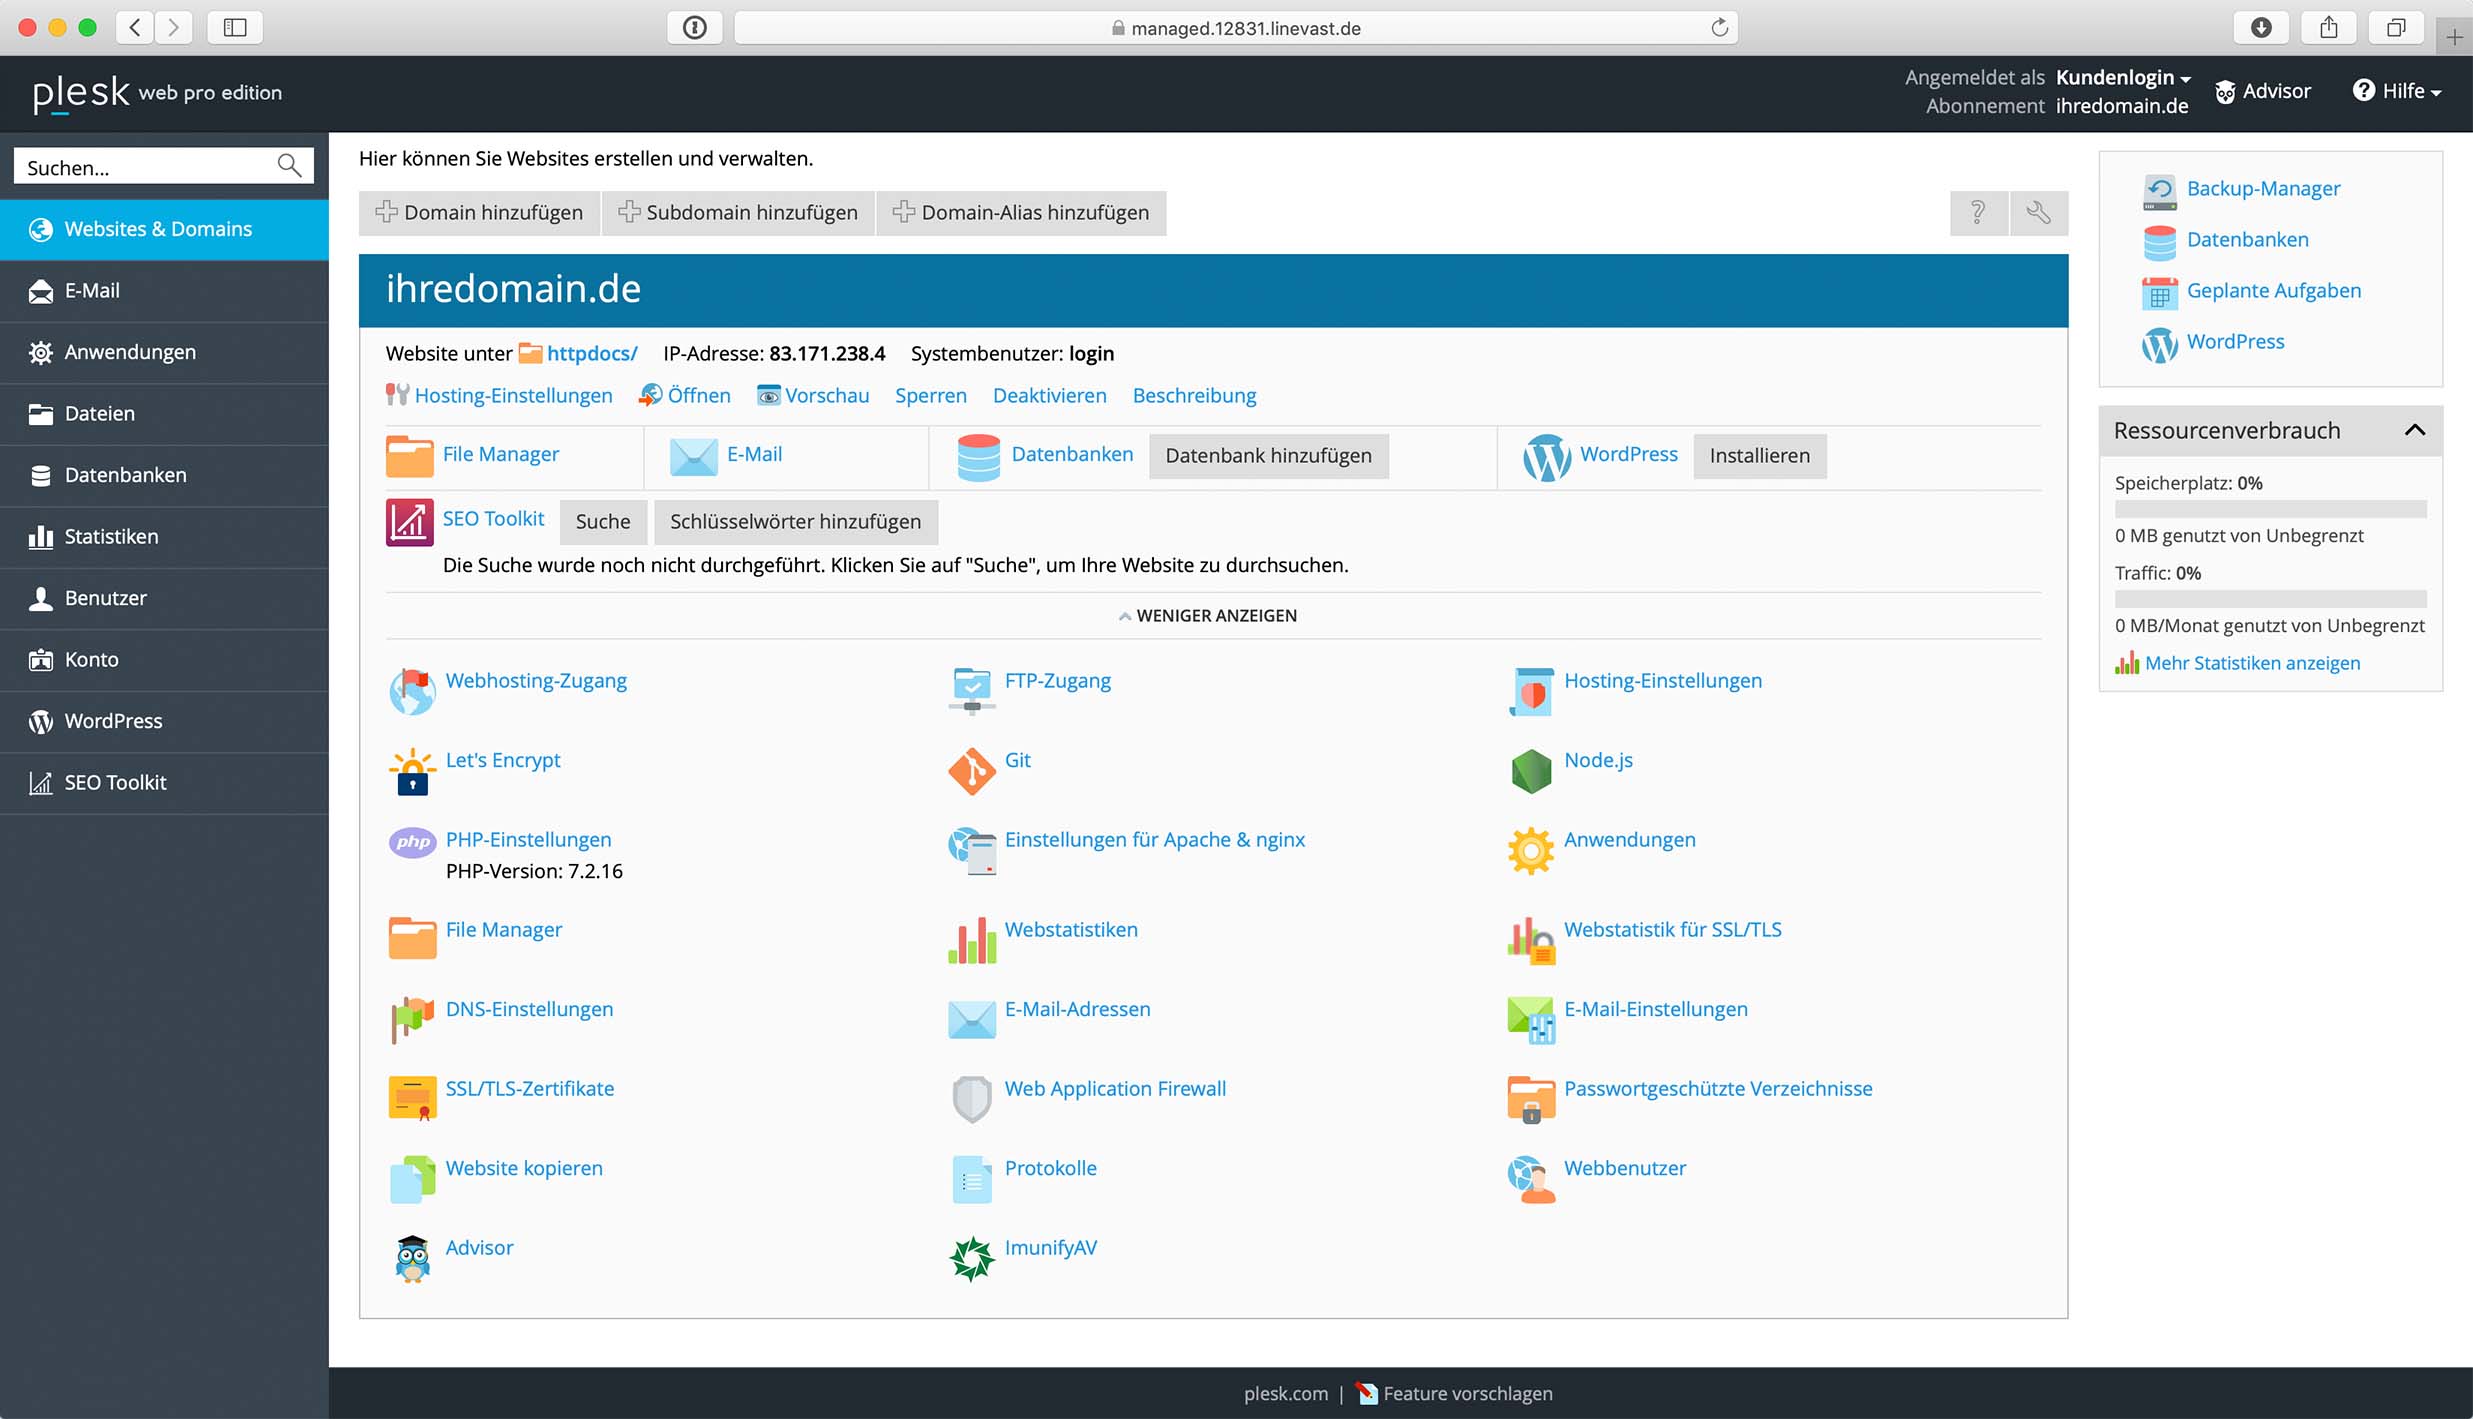Open the Kundenlogin user dropdown

2123,77
